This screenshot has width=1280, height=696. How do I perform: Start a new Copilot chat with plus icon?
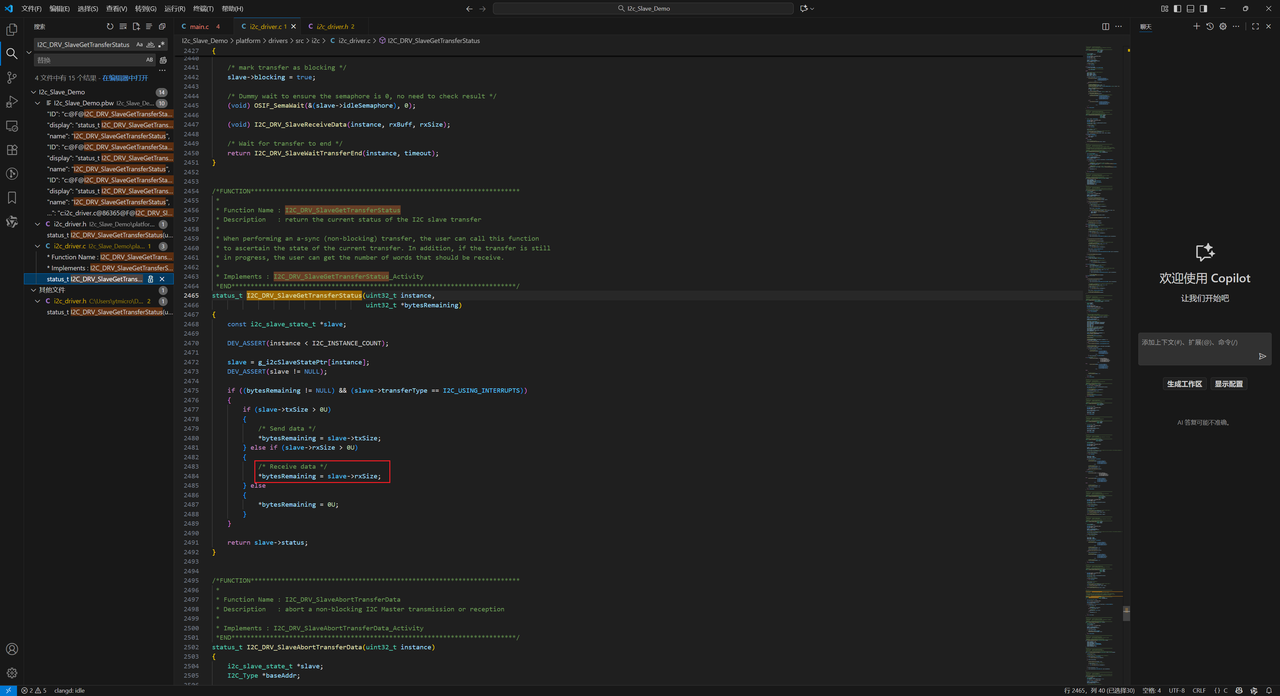coord(1196,26)
